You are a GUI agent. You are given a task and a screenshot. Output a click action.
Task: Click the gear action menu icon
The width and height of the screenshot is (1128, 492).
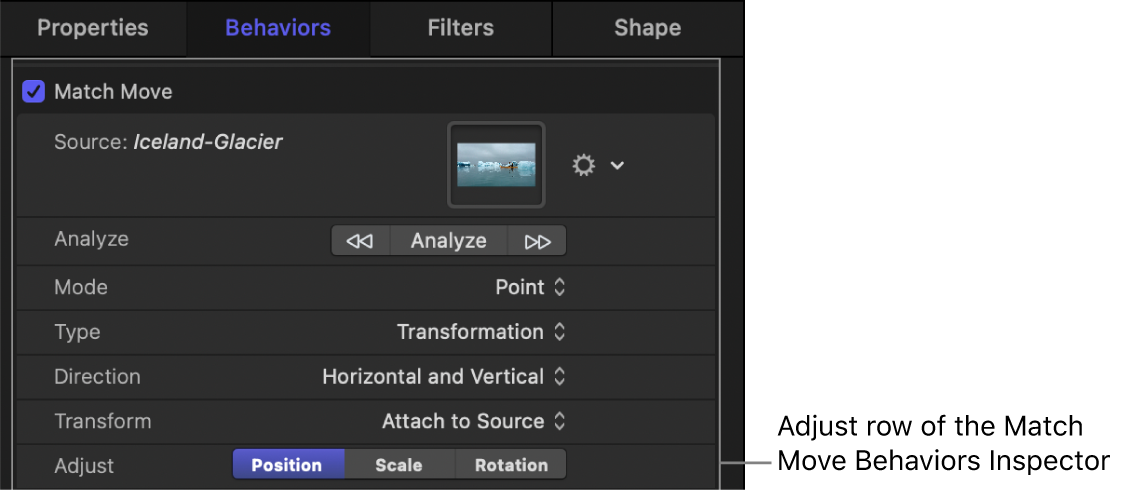tap(583, 165)
